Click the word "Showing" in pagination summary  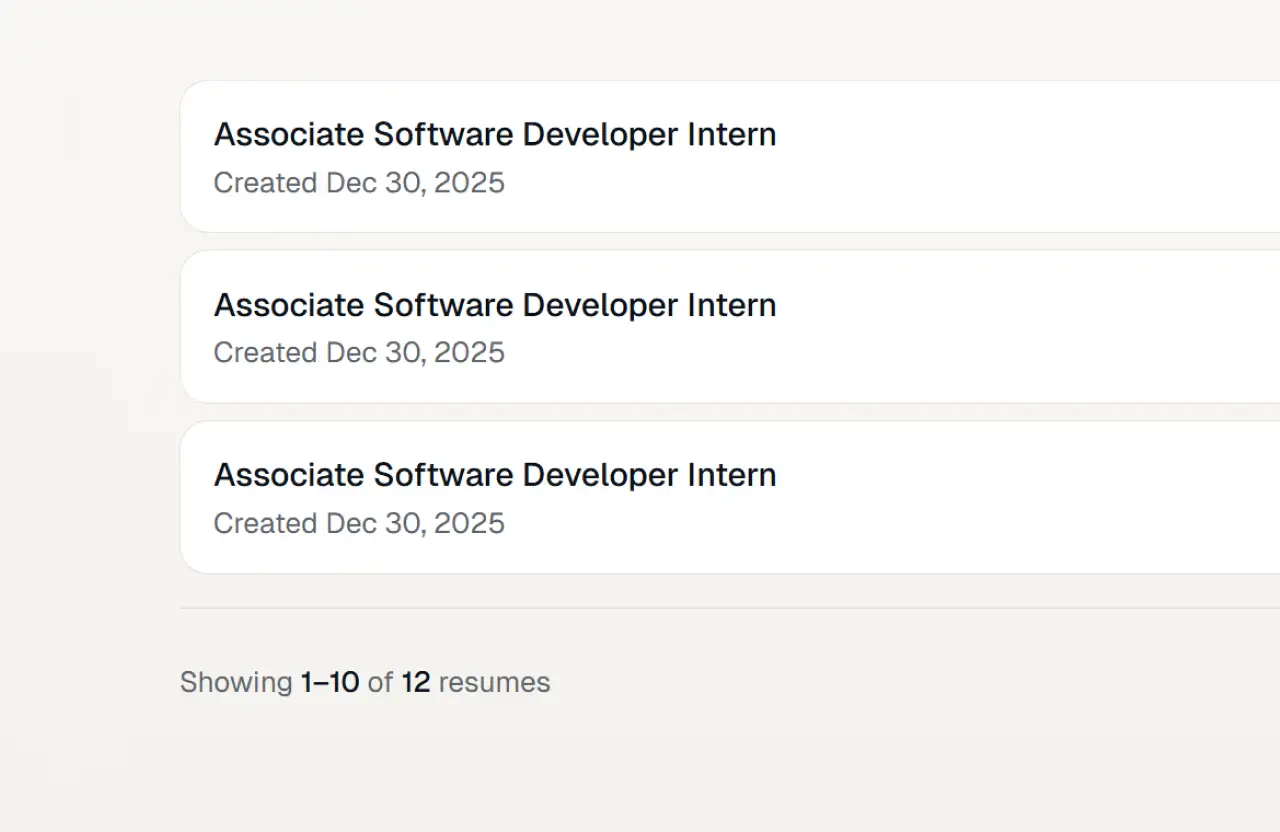236,683
